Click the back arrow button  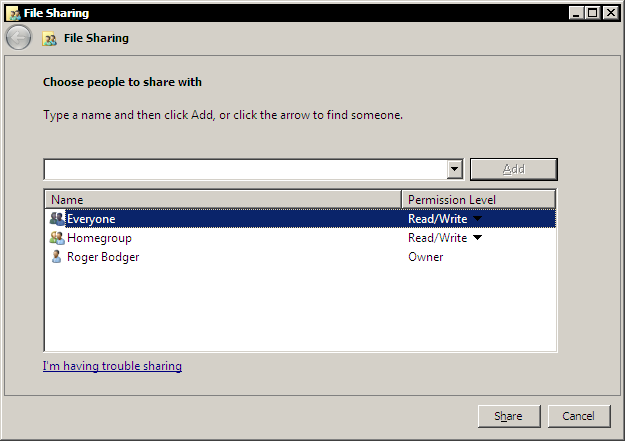click(x=18, y=38)
